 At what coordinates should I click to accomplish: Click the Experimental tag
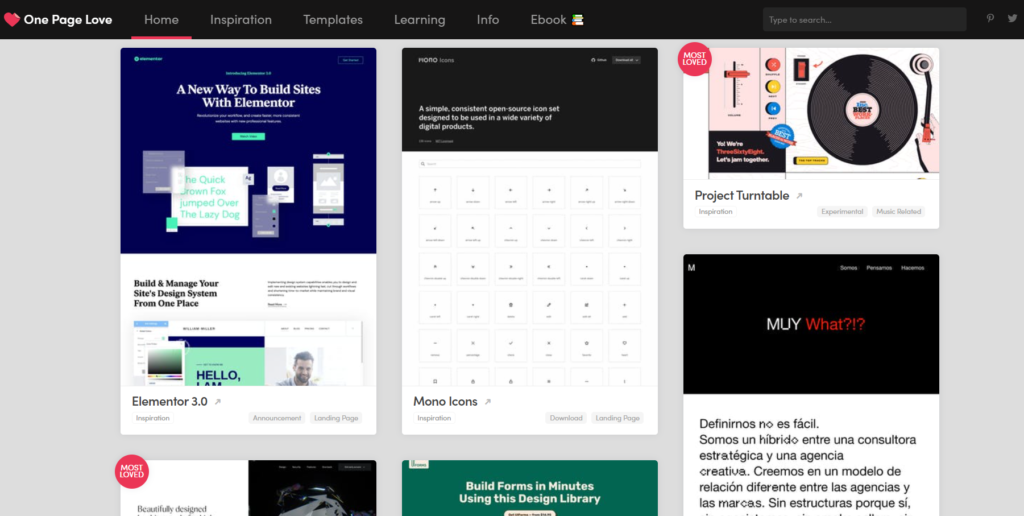point(842,212)
